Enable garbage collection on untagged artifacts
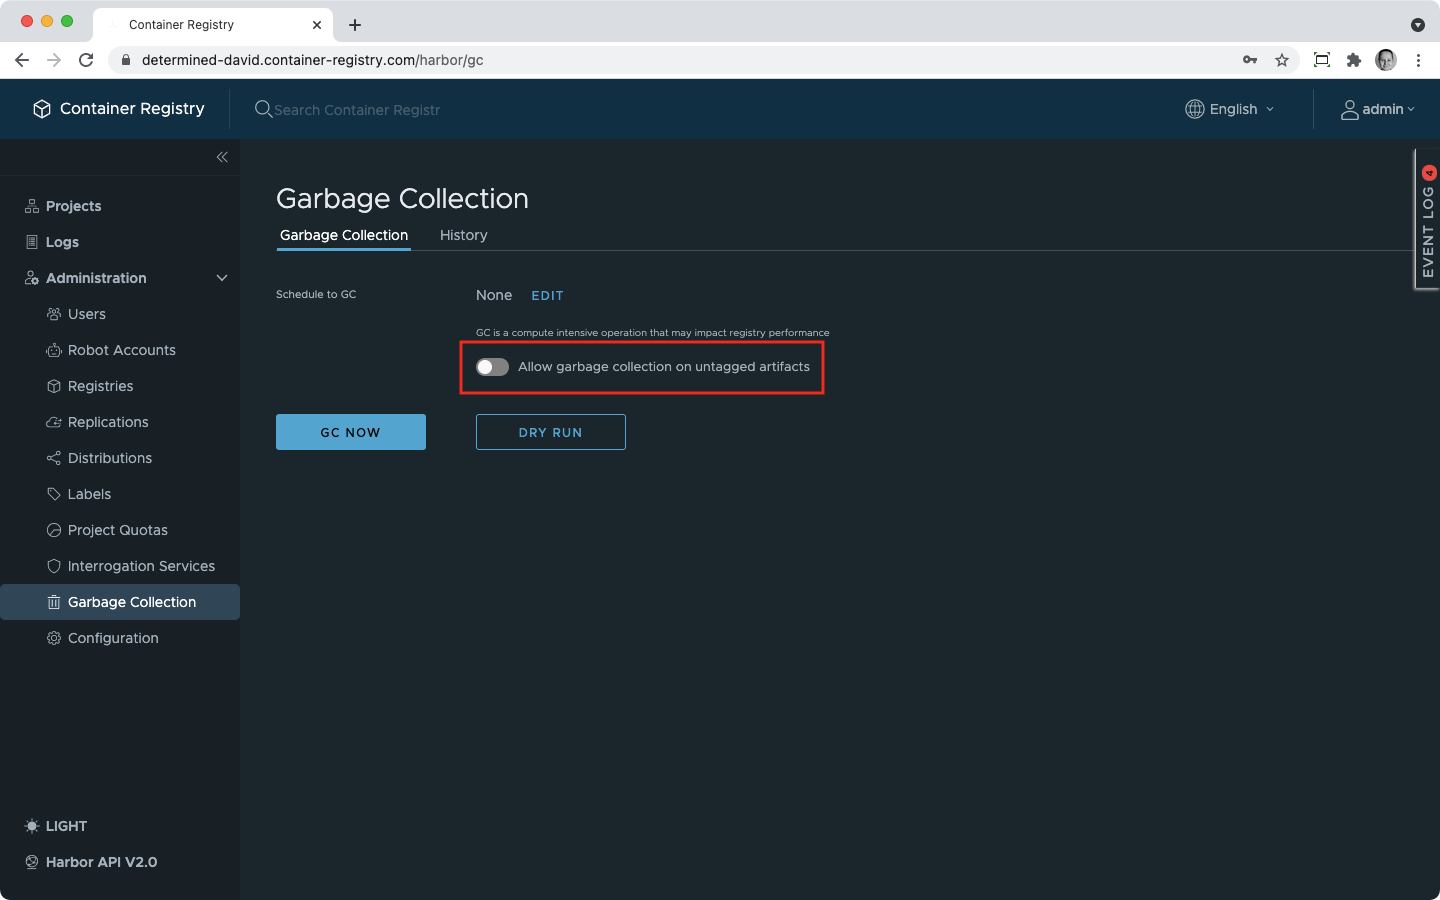Viewport: 1440px width, 900px height. (492, 367)
